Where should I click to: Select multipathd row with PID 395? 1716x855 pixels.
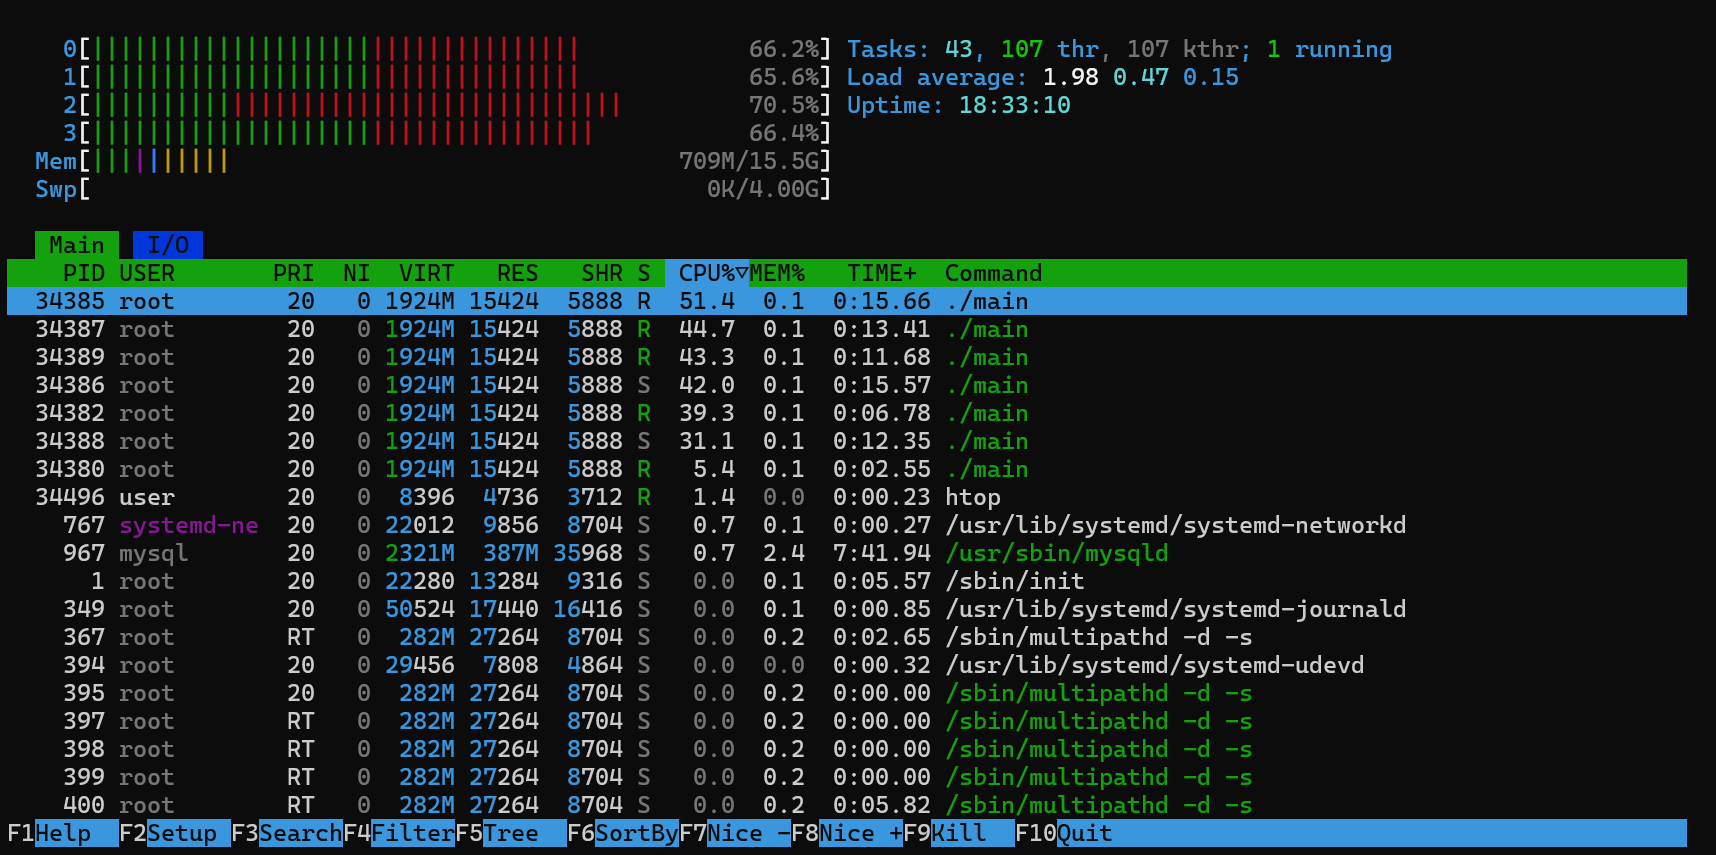(847, 693)
